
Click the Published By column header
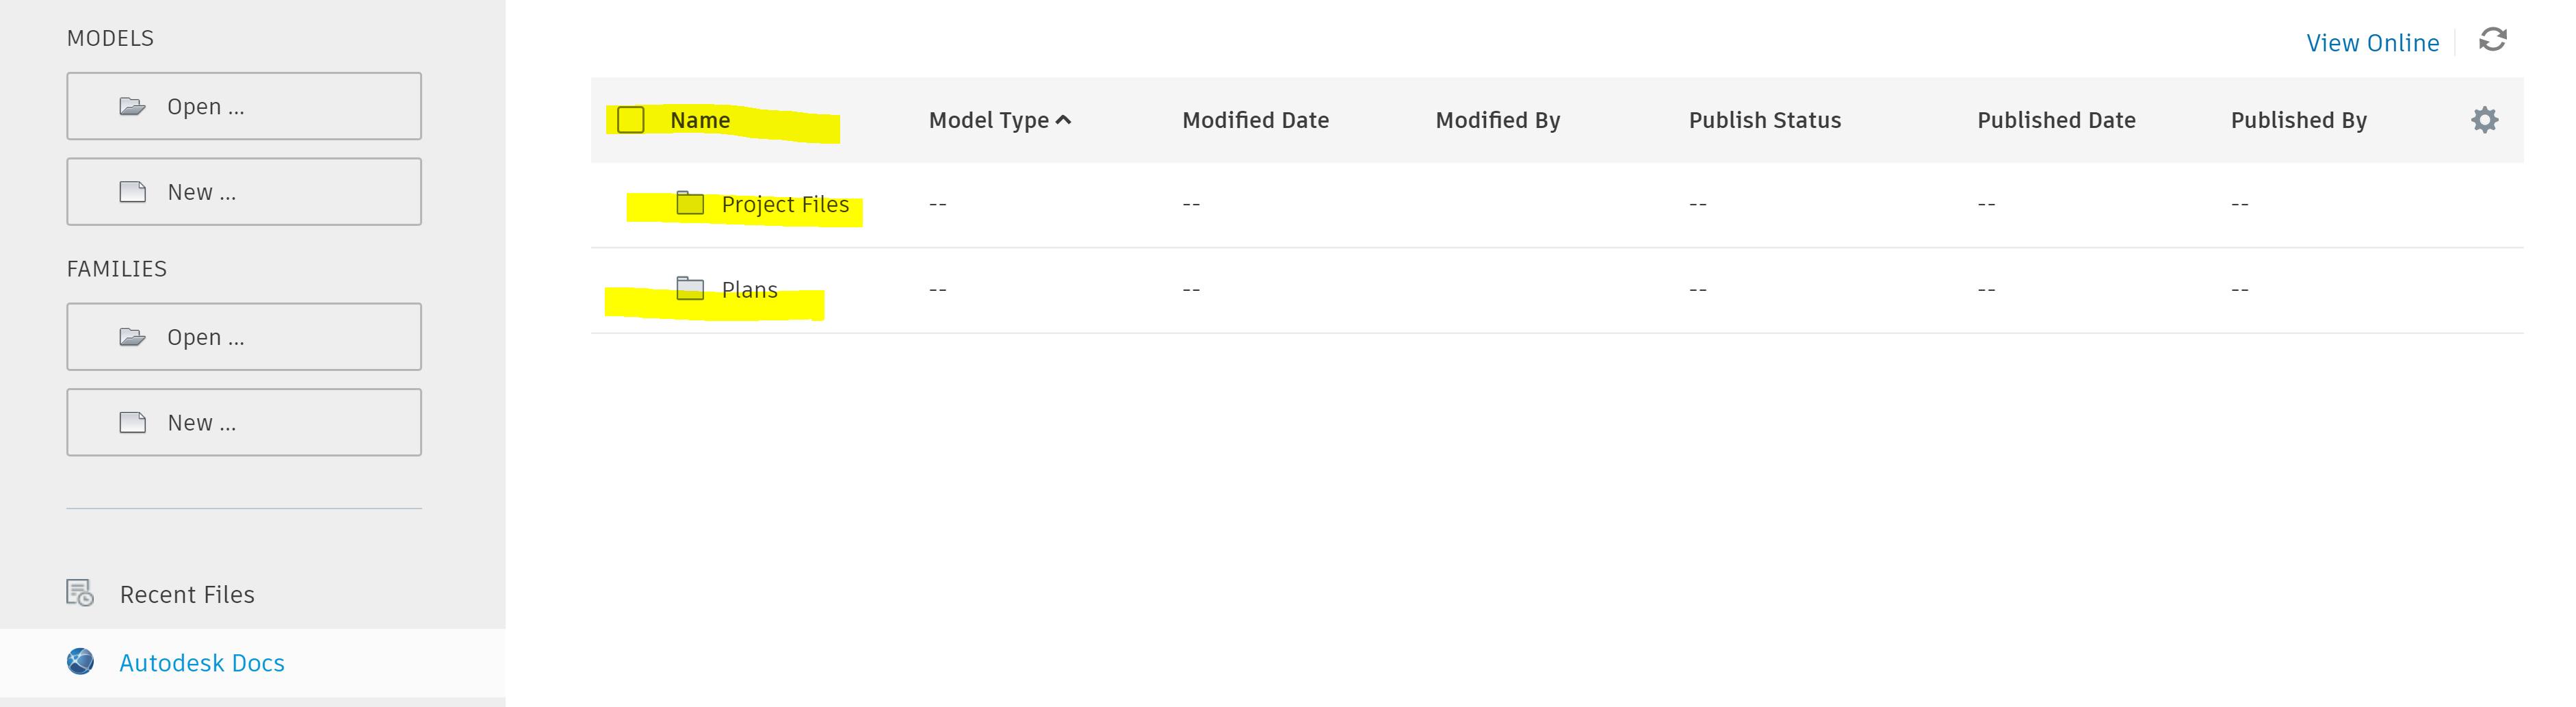pos(2298,120)
